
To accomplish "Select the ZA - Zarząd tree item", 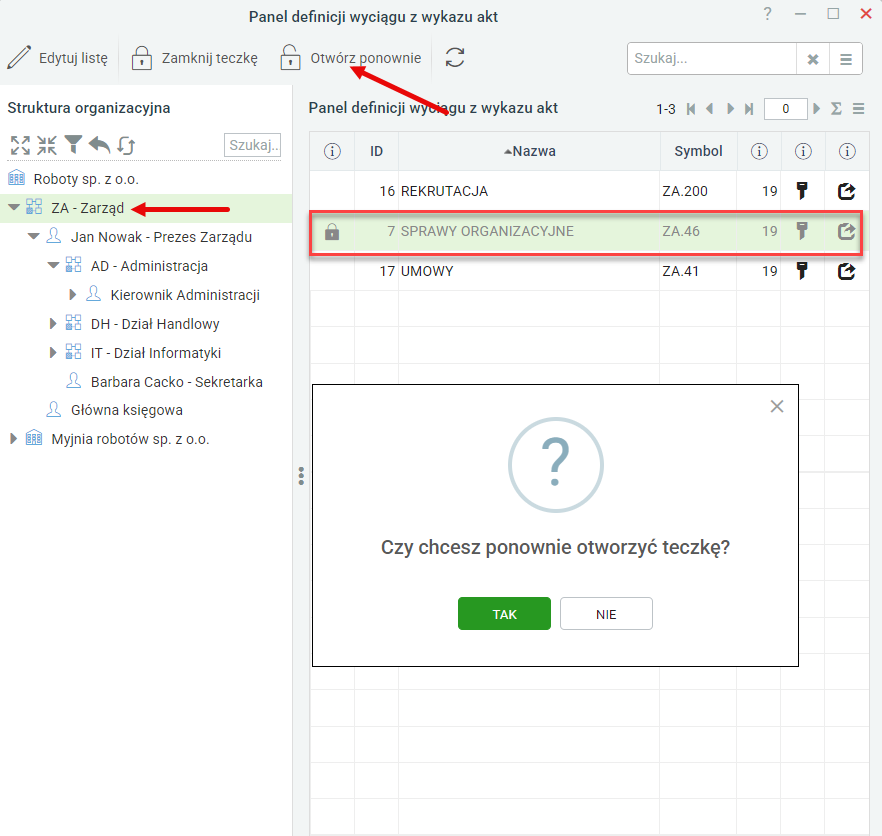I will pyautogui.click(x=87, y=208).
